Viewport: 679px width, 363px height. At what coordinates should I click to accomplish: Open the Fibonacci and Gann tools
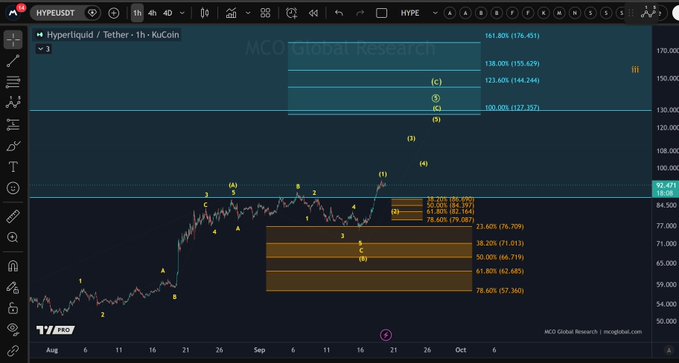click(x=13, y=82)
